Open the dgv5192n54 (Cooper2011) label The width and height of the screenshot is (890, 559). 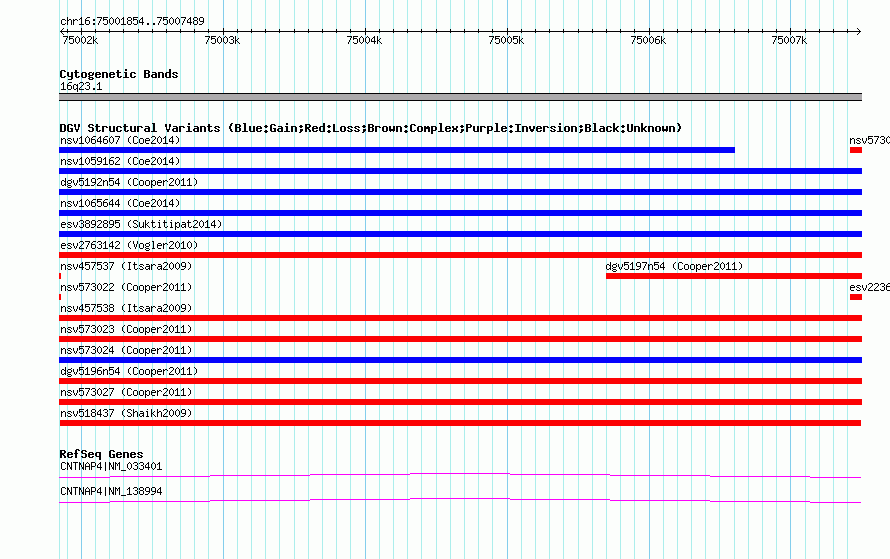129,182
